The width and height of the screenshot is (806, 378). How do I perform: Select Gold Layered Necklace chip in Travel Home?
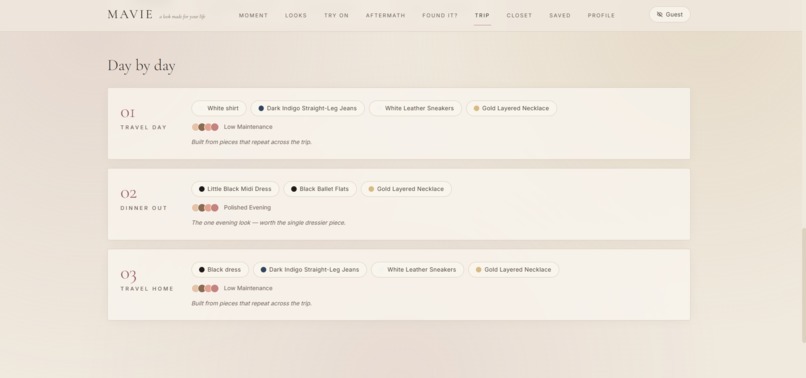[x=514, y=269]
